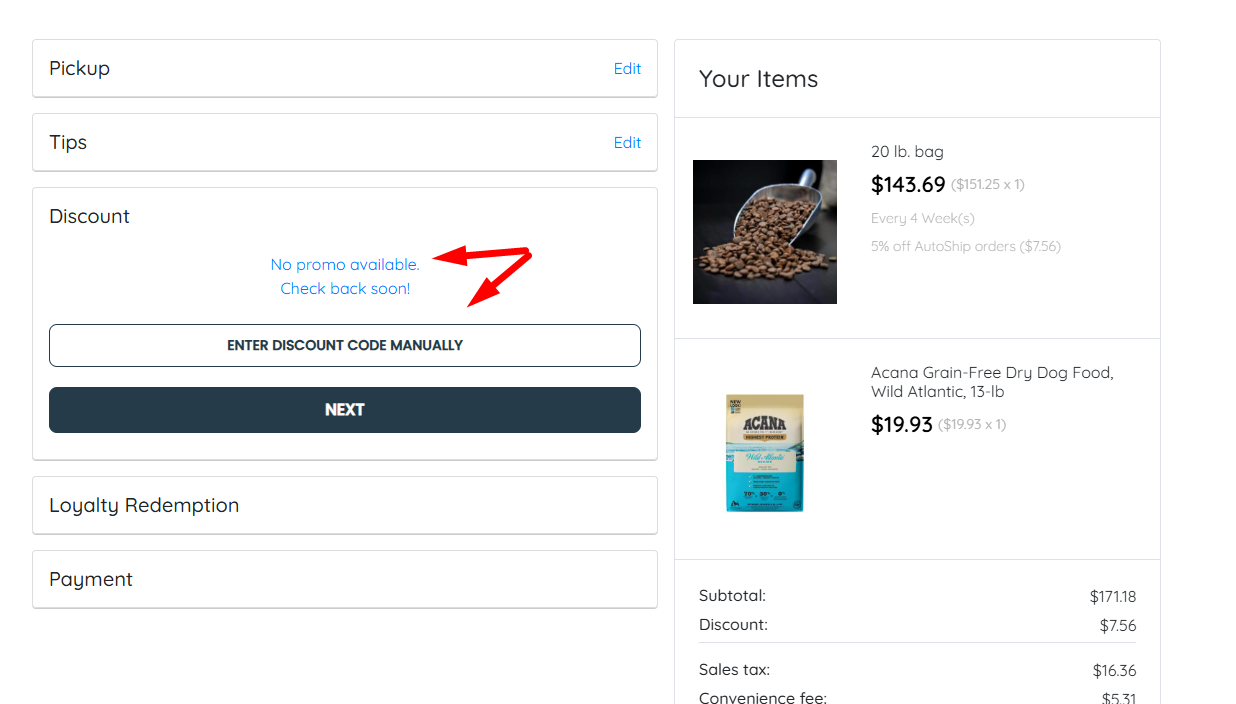Click Enter Discount Code Manually button
The image size is (1236, 704).
(345, 345)
